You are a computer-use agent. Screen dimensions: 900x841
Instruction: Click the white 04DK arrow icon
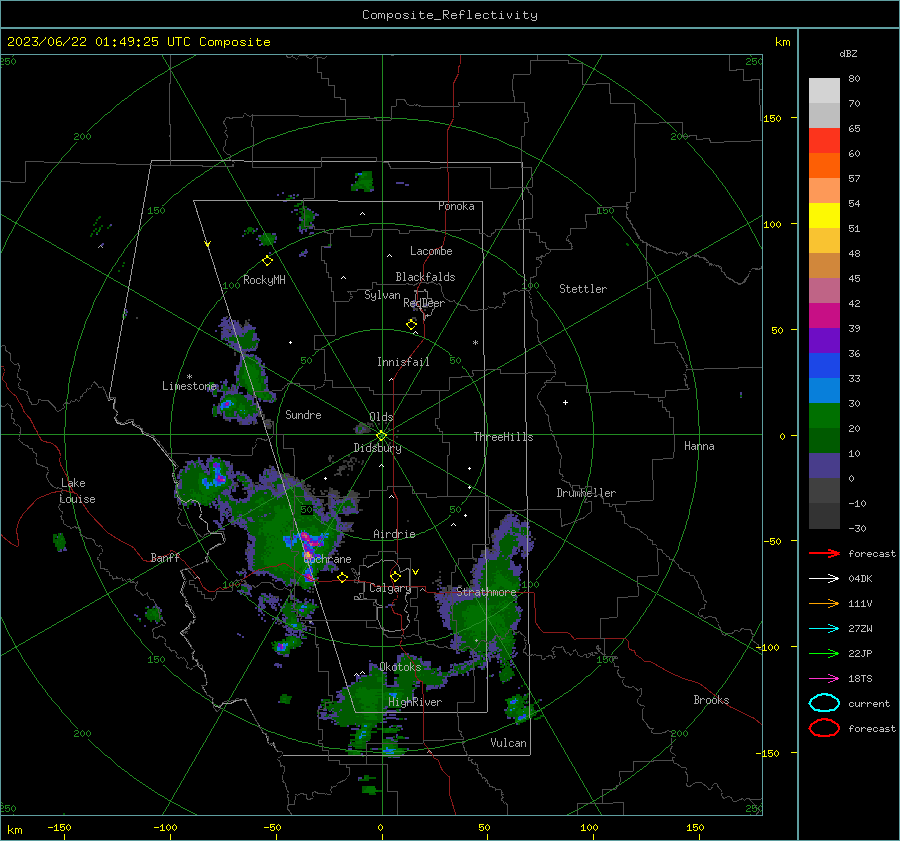coord(824,579)
